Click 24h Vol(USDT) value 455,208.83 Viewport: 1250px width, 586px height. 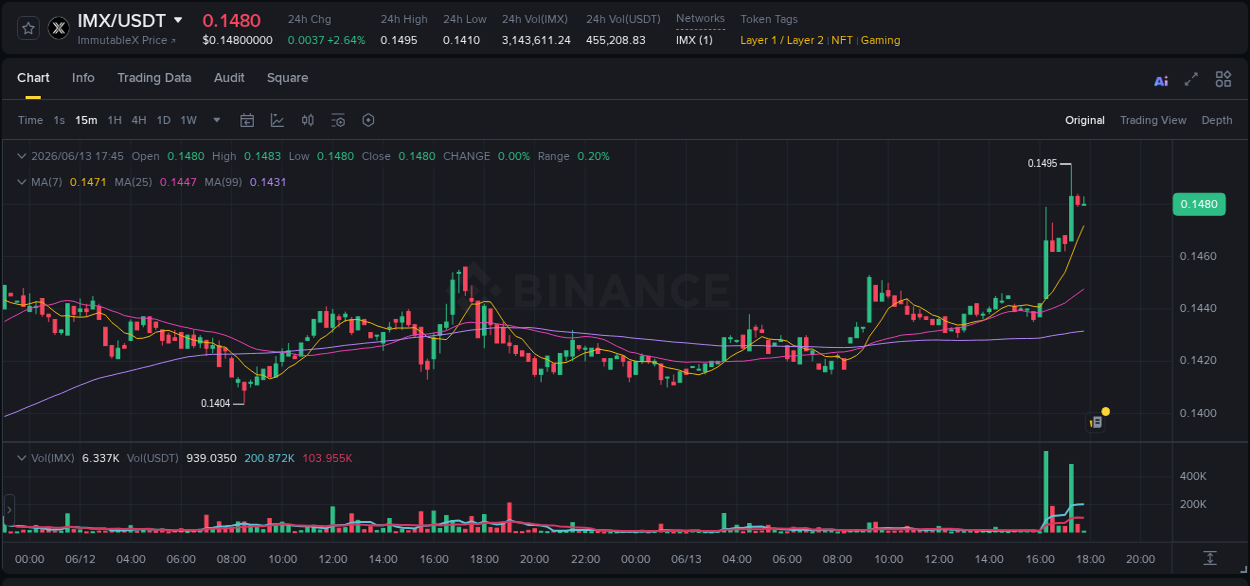tap(616, 40)
